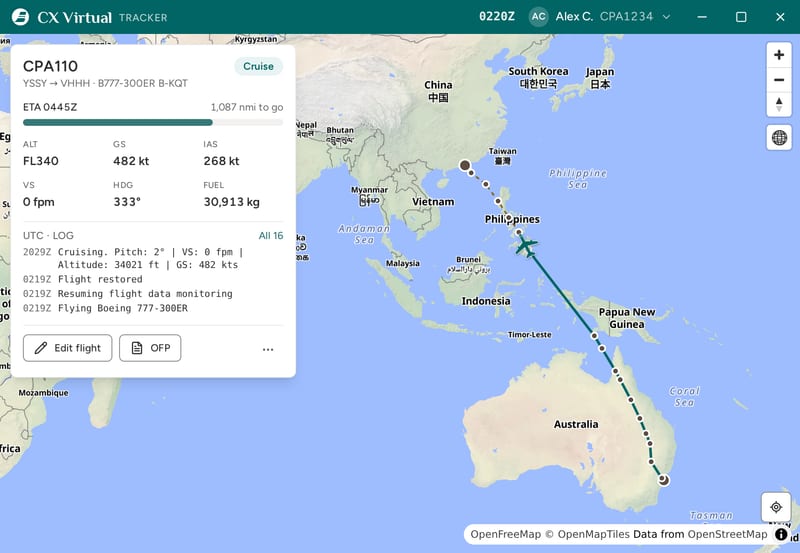This screenshot has width=800, height=553.
Task: Click the CX Virtual logo icon
Action: (20, 17)
